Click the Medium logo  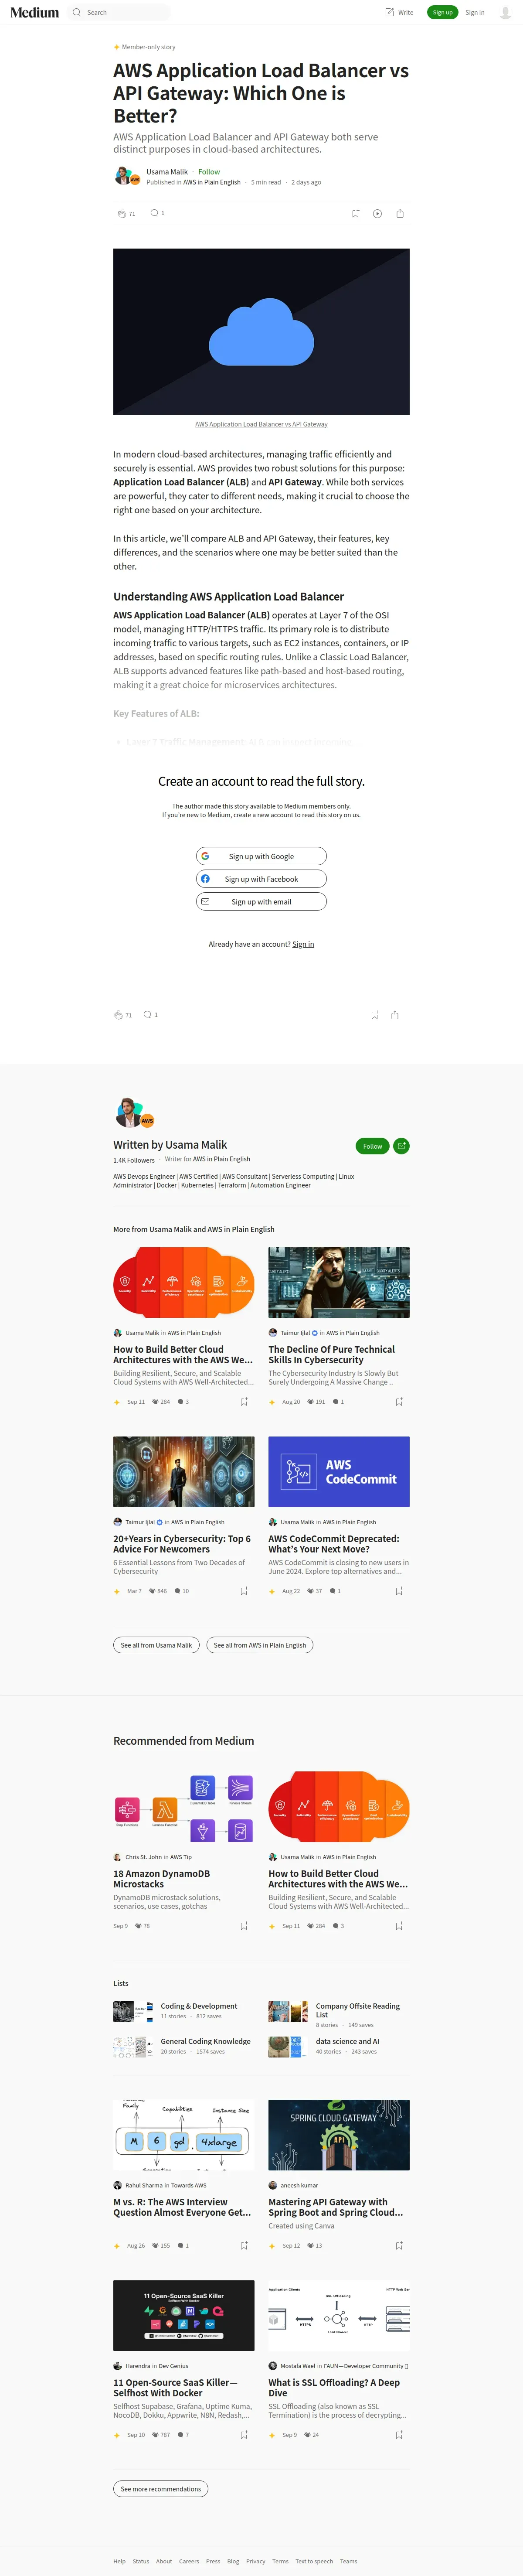(x=35, y=12)
